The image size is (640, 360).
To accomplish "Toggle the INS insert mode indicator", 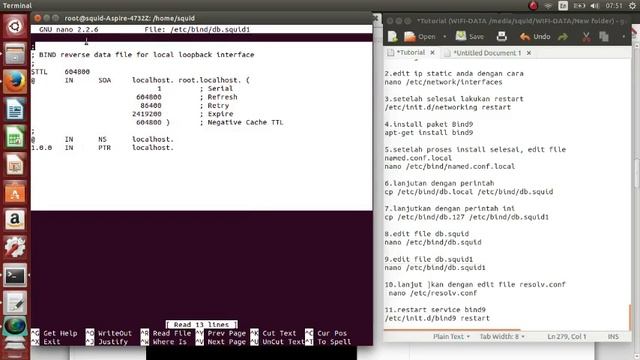I will point(613,337).
